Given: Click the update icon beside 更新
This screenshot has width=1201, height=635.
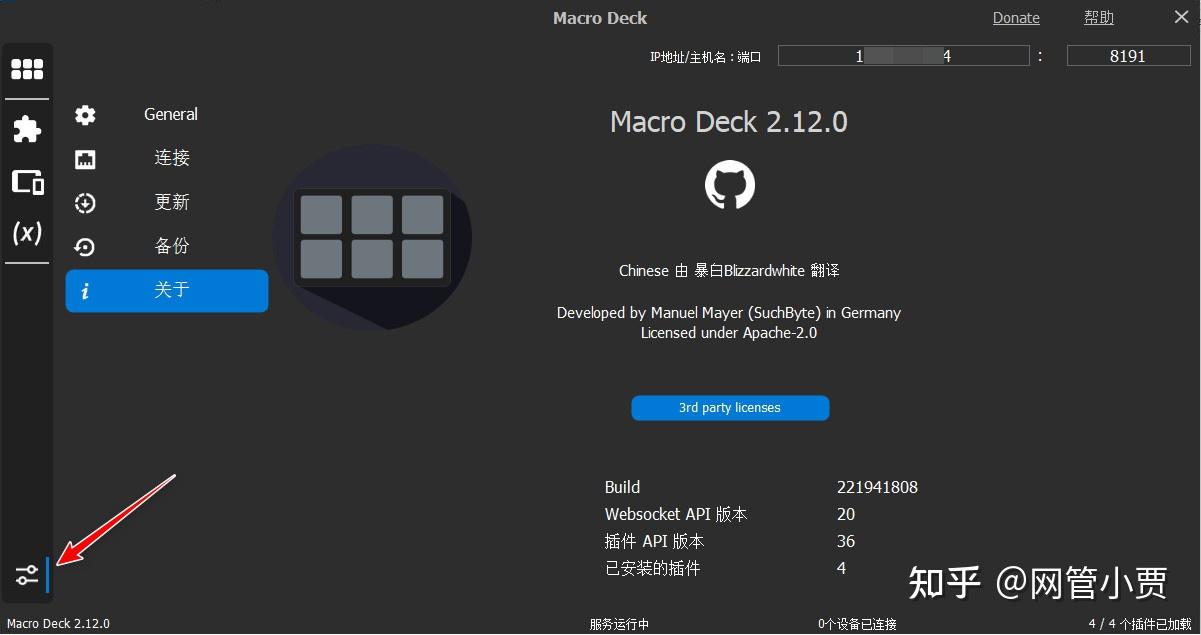Looking at the screenshot, I should 85,203.
